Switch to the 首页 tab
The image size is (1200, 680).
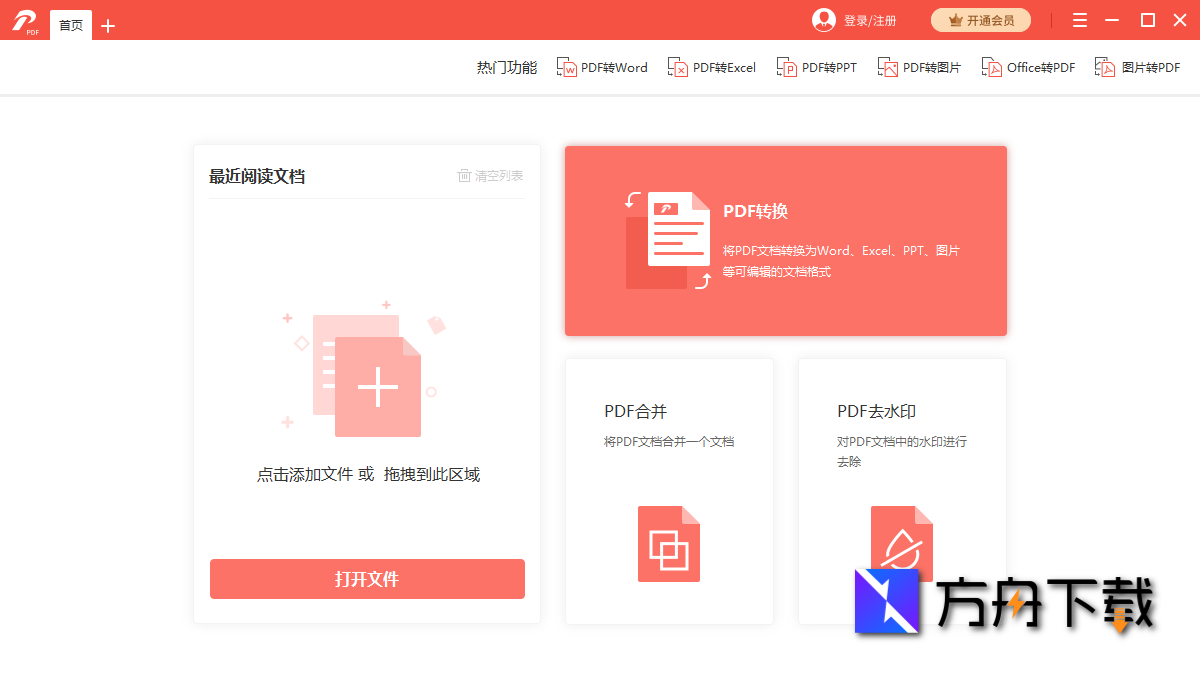[x=70, y=24]
